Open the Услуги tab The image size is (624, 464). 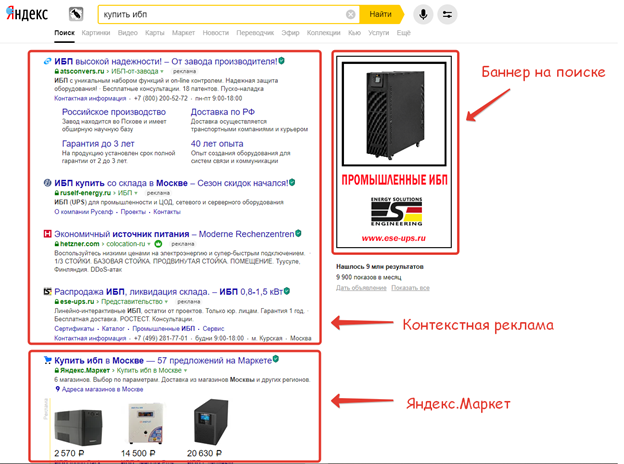[378, 33]
